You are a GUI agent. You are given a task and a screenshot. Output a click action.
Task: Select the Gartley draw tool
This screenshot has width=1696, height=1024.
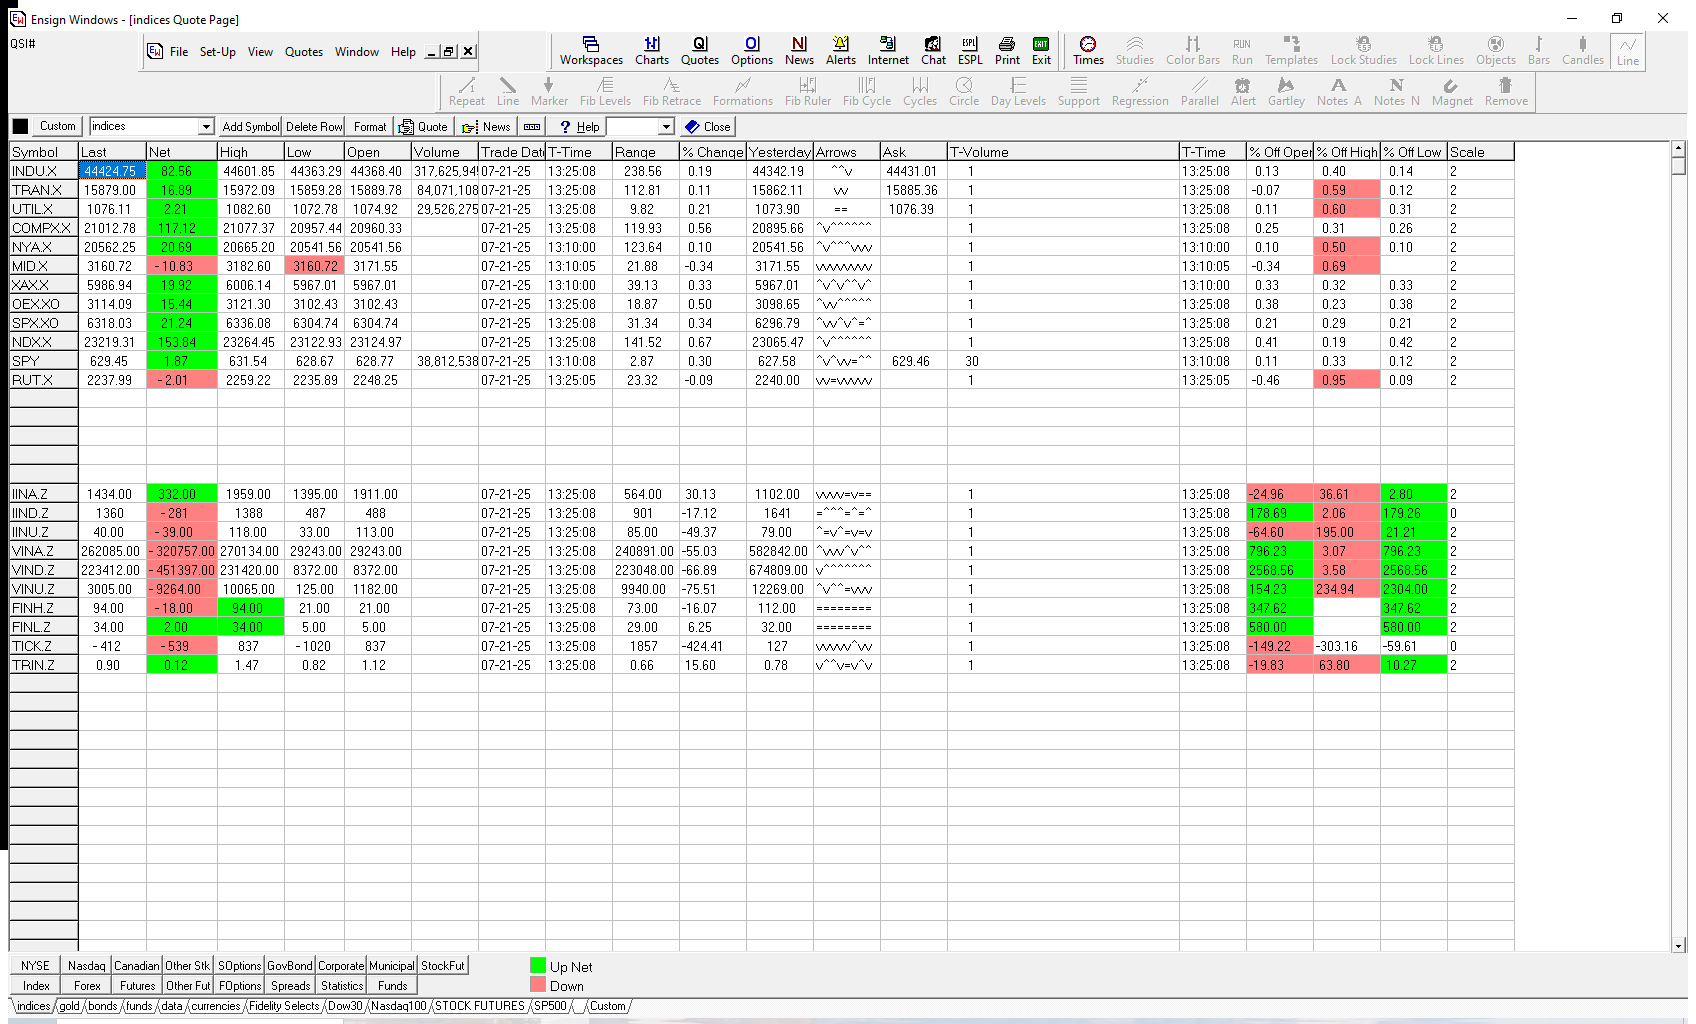click(1286, 92)
